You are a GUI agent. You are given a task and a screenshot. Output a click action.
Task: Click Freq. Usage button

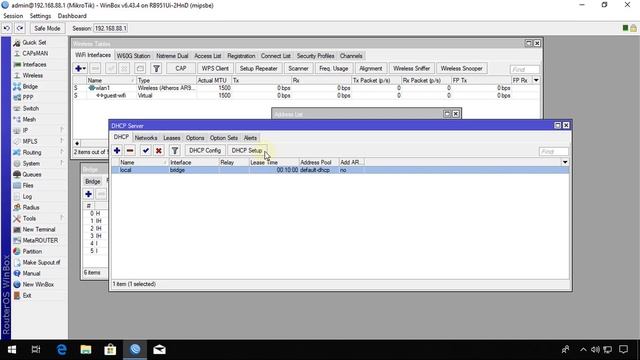tap(333, 69)
